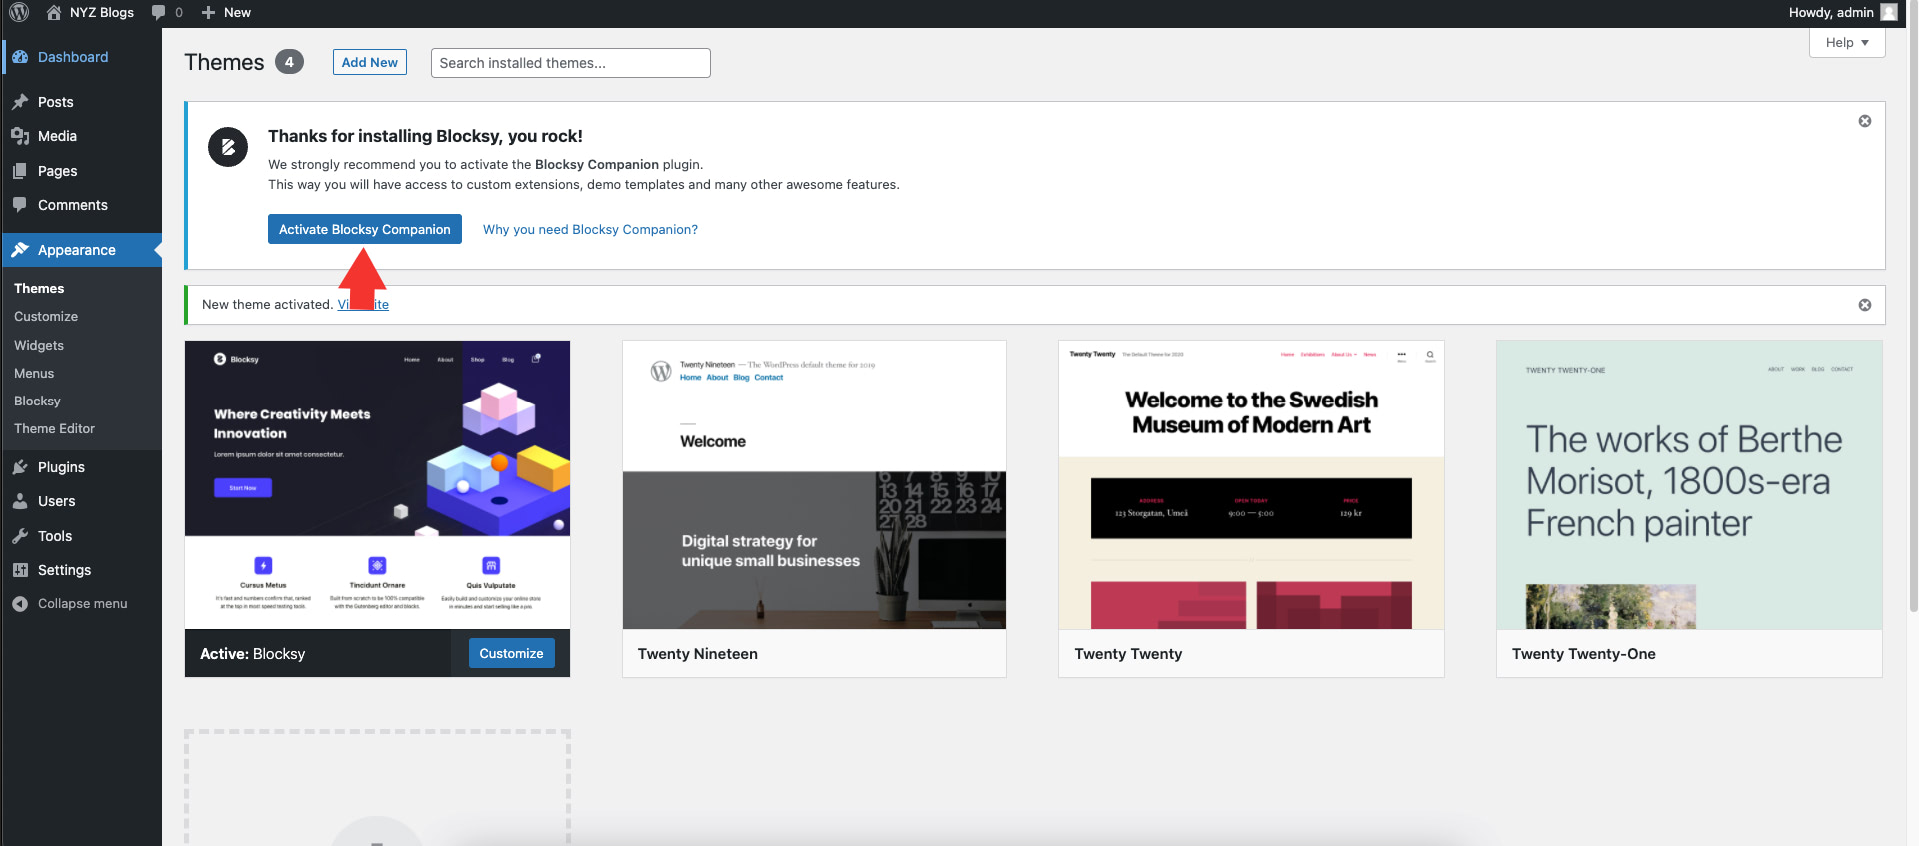Click the Add New Theme placeholder box
Screen dimensions: 1919x846
(x=377, y=788)
